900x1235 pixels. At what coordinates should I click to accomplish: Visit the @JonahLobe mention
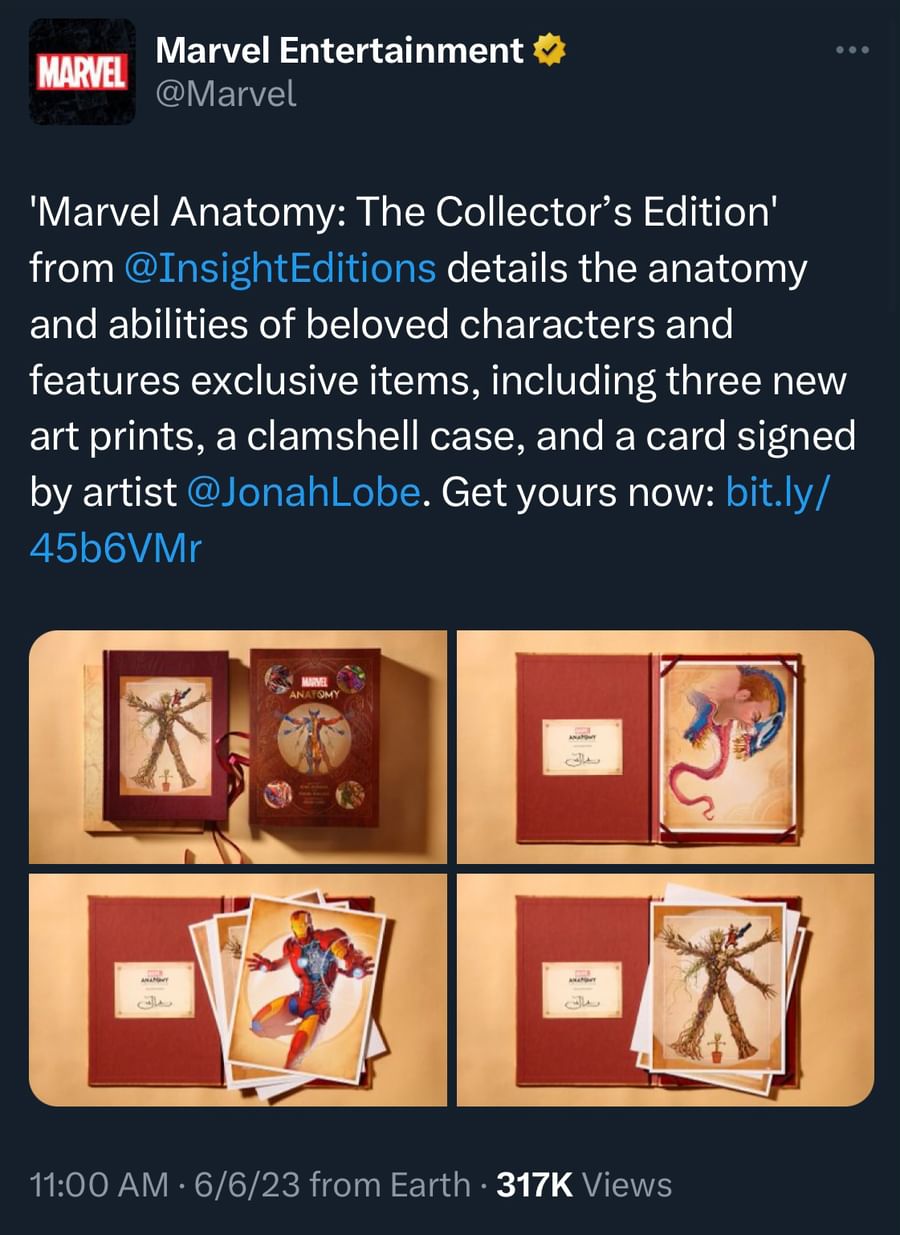304,493
